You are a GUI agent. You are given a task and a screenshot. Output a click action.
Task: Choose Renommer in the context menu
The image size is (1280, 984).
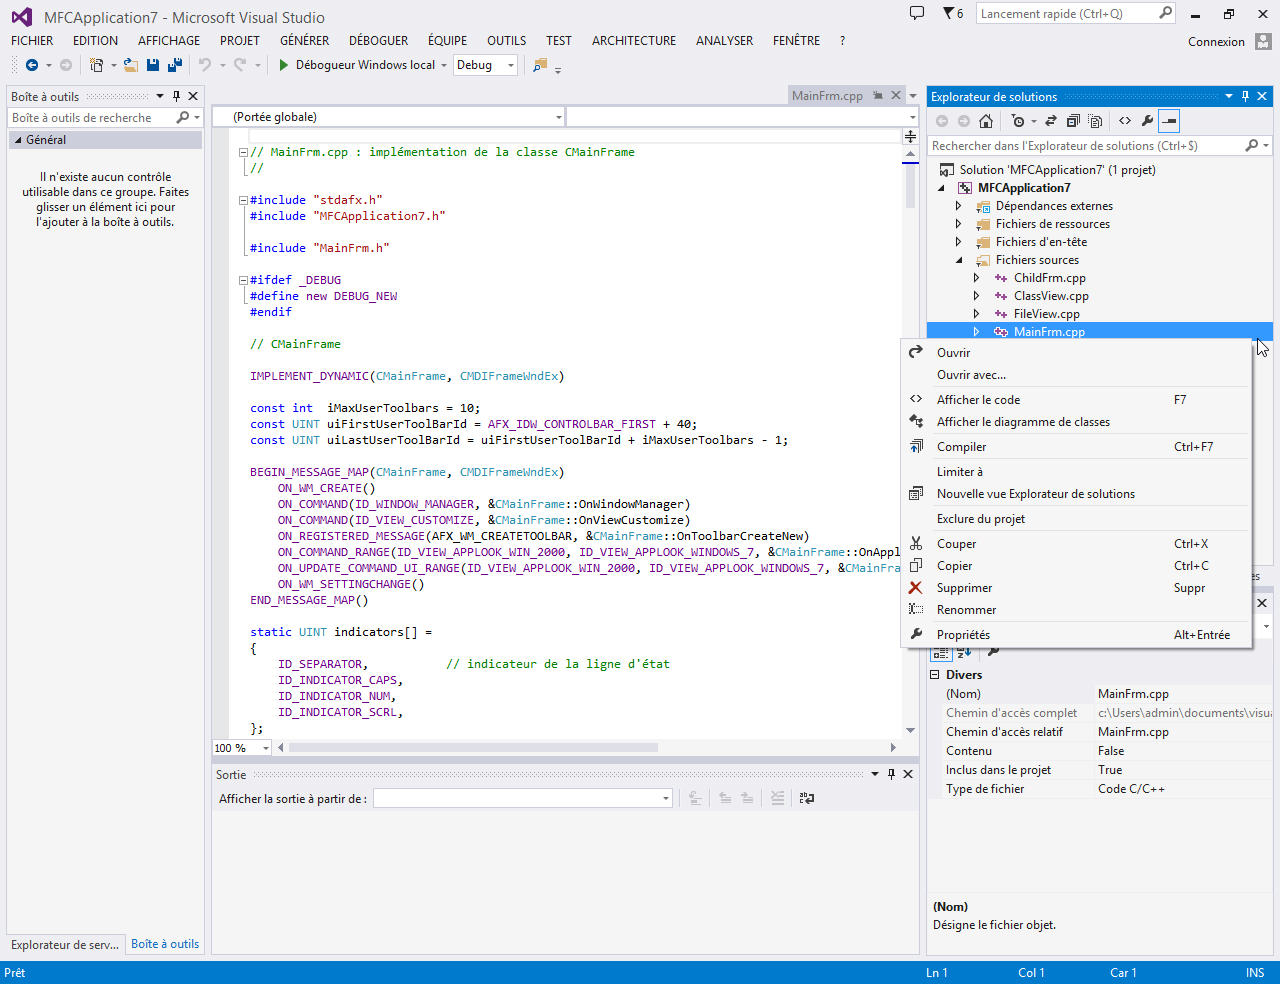click(1076, 610)
